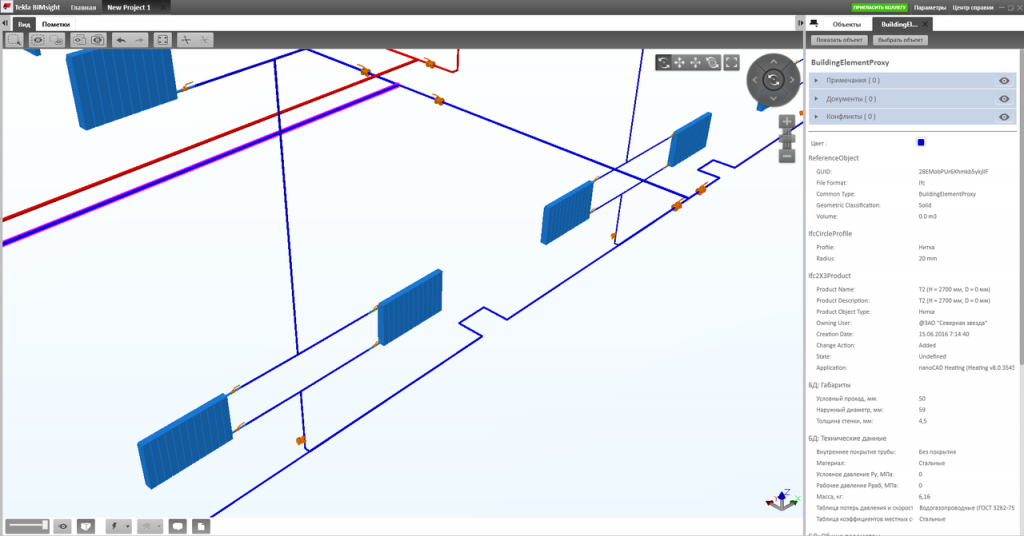The height and width of the screenshot is (536, 1024).
Task: Expand the Примечания (0) section
Action: [816, 80]
